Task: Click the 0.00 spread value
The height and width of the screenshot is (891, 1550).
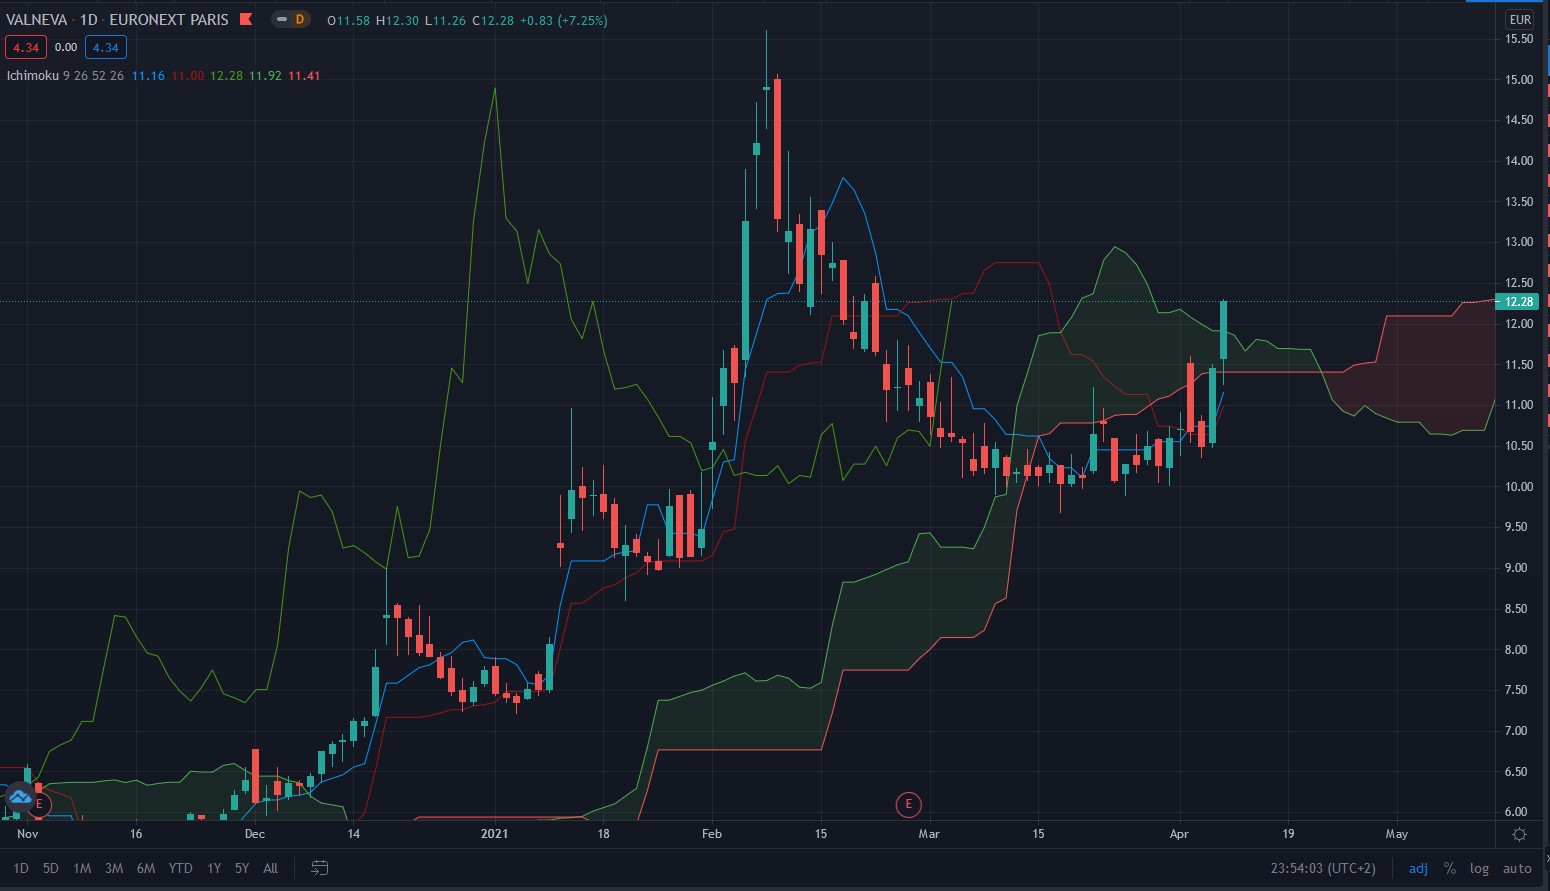Action: pos(66,47)
